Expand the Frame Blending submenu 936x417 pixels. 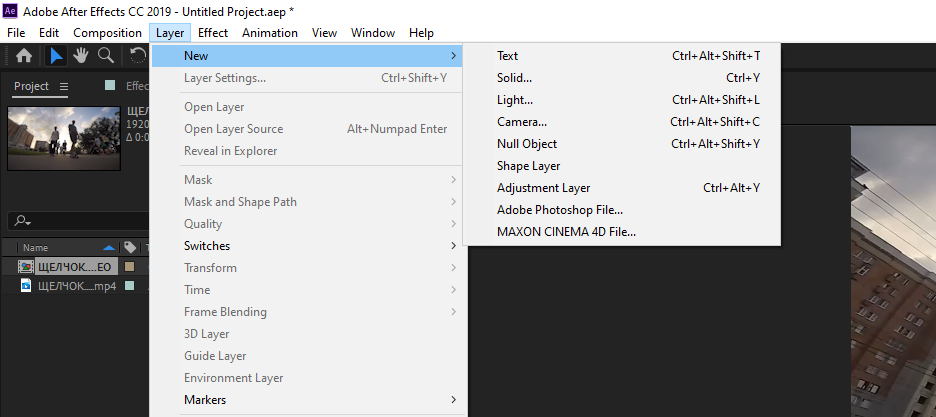tap(307, 312)
